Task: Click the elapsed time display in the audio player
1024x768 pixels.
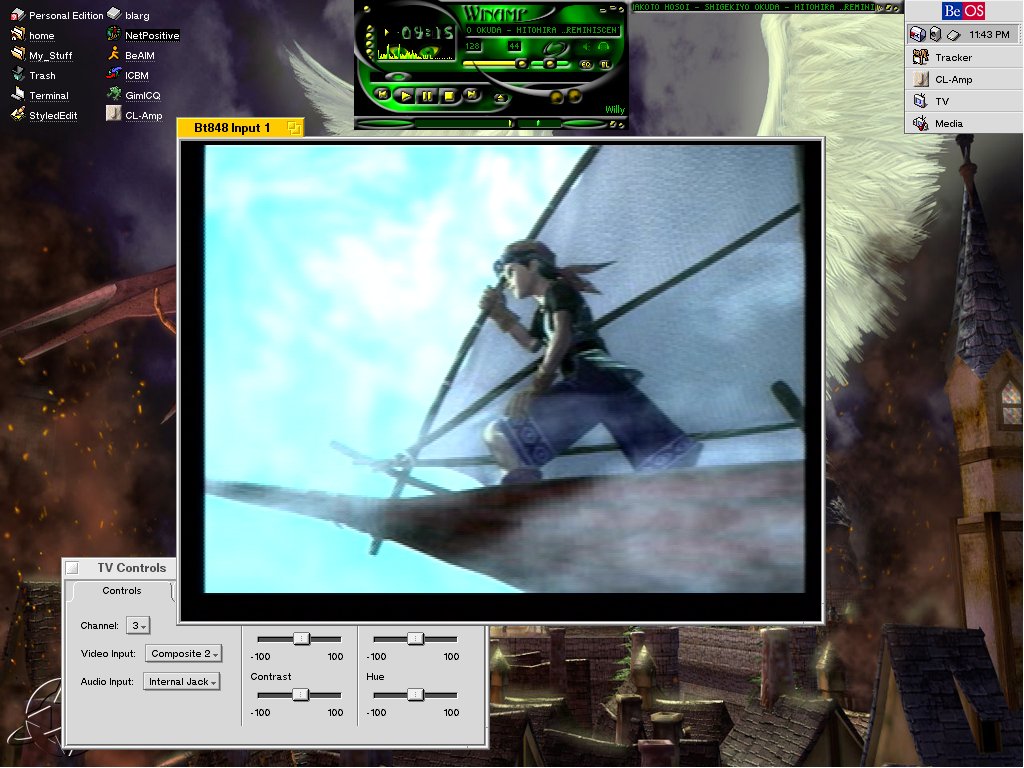Action: click(x=427, y=33)
